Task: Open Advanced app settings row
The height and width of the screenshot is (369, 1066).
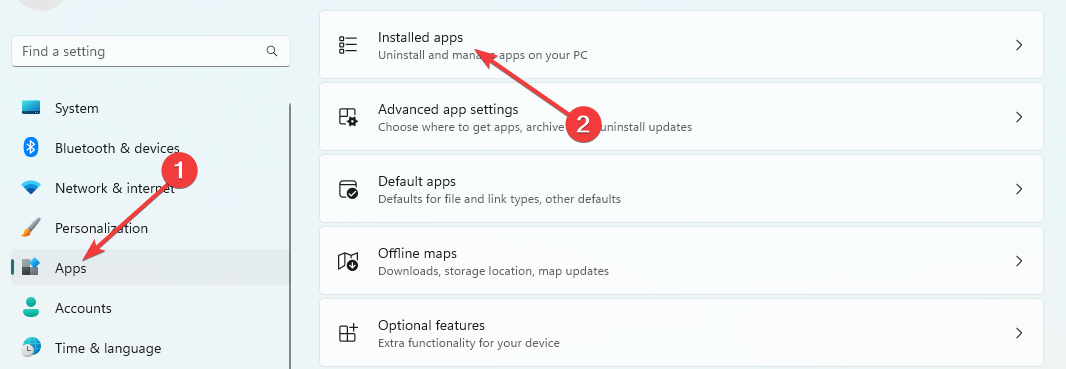Action: tap(681, 117)
